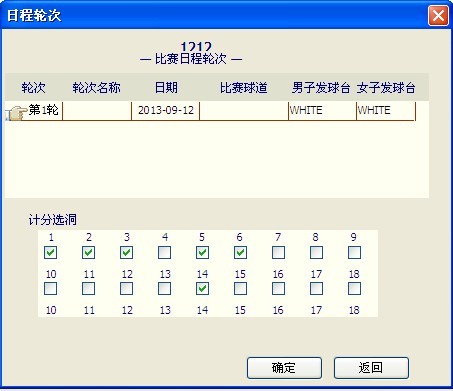The image size is (453, 391).
Task: Confirm with the 确定 button
Action: (284, 368)
